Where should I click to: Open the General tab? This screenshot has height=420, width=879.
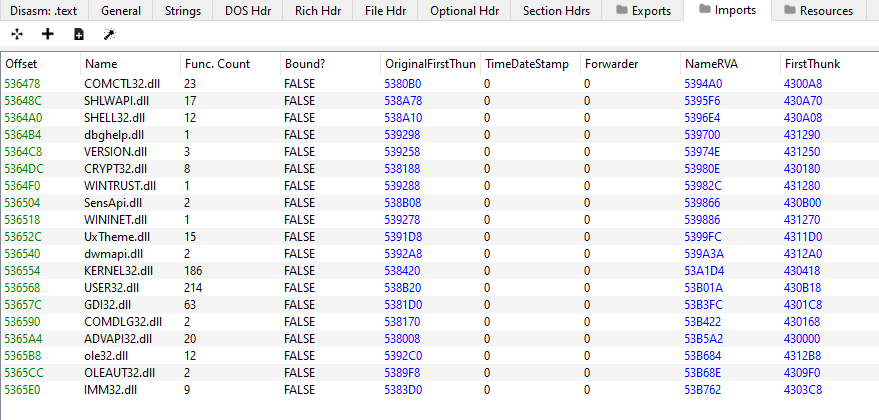tap(122, 11)
